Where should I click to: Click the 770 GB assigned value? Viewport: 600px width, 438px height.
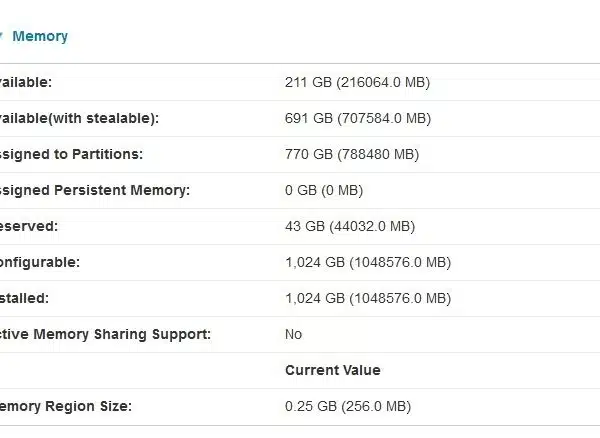coord(352,154)
